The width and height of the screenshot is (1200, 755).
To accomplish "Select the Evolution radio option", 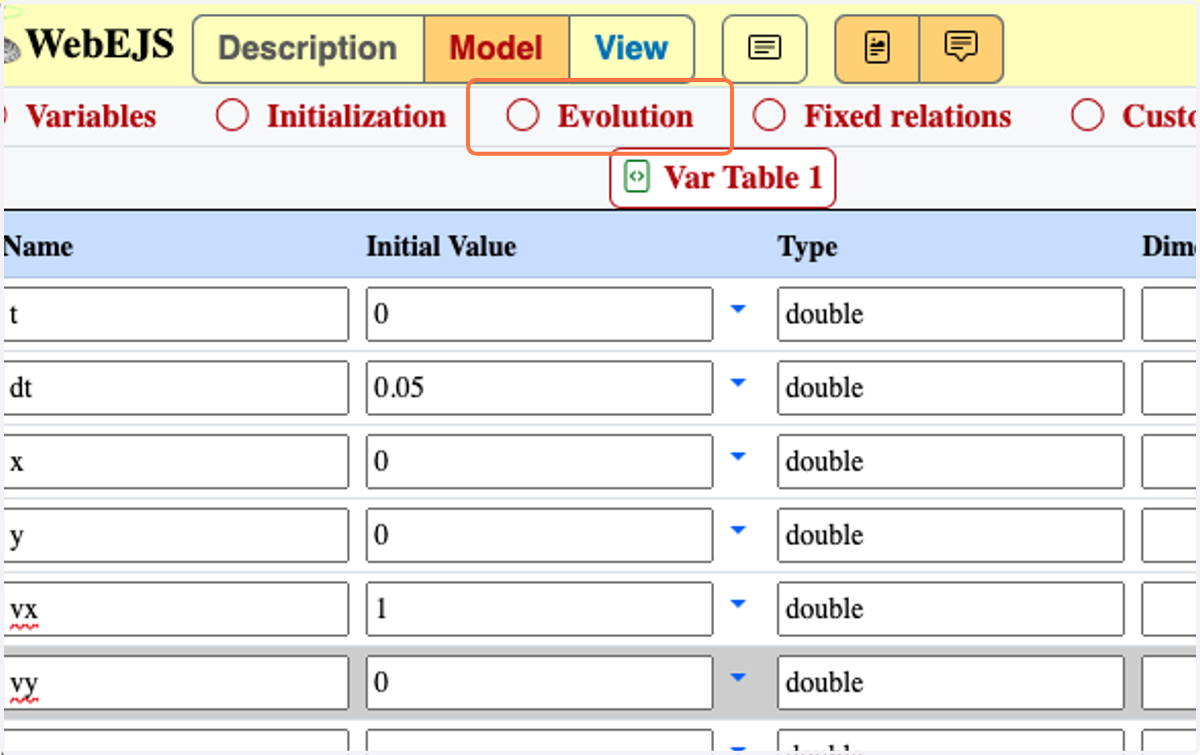I will [522, 116].
